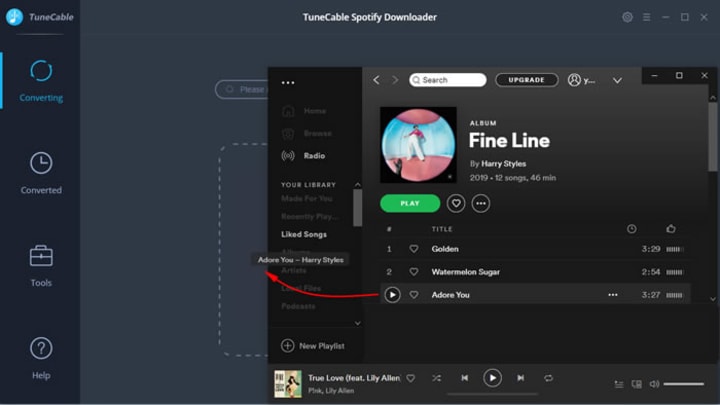The height and width of the screenshot is (405, 720).
Task: Click the Spotify sidebar scrollbar thumb
Action: pos(357,208)
